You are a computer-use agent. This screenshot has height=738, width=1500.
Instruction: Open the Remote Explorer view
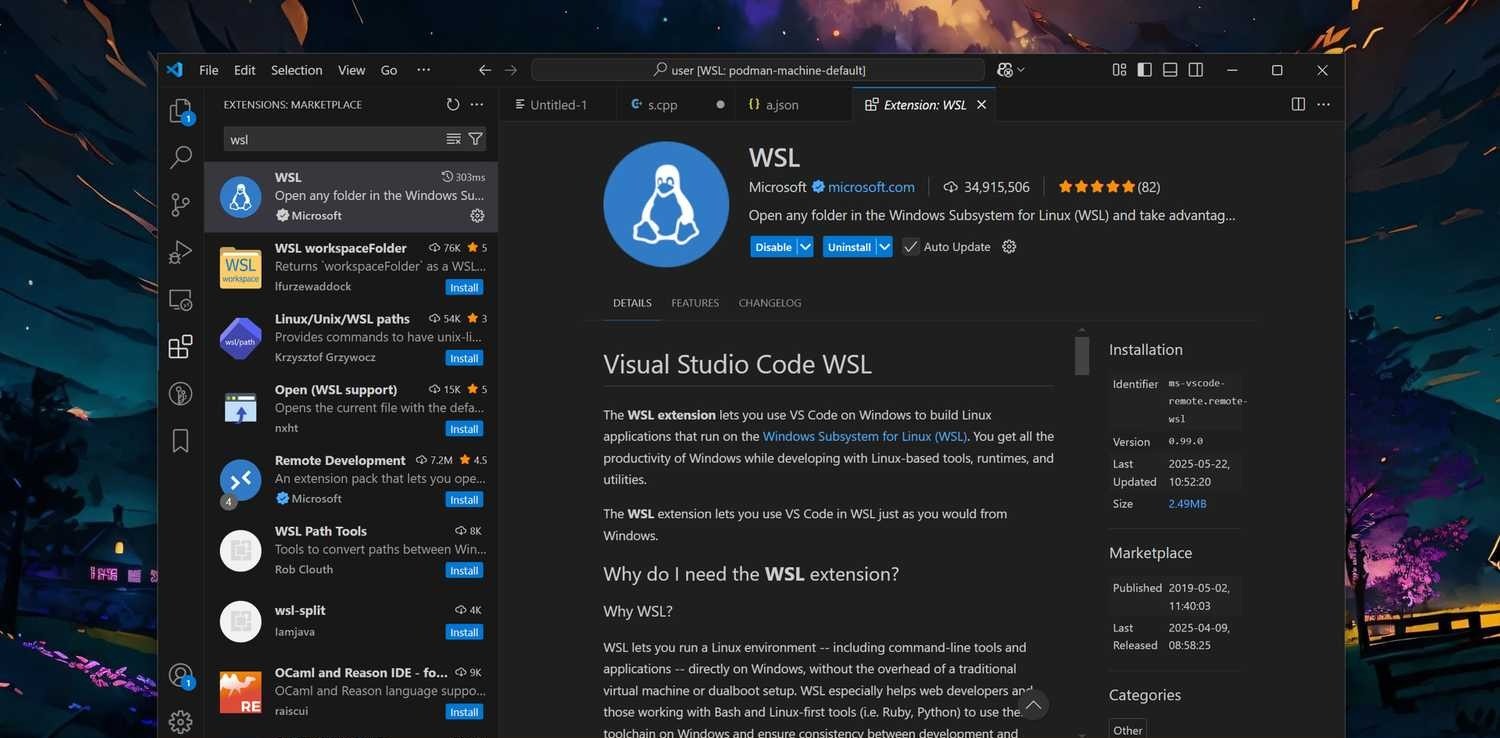(x=180, y=300)
